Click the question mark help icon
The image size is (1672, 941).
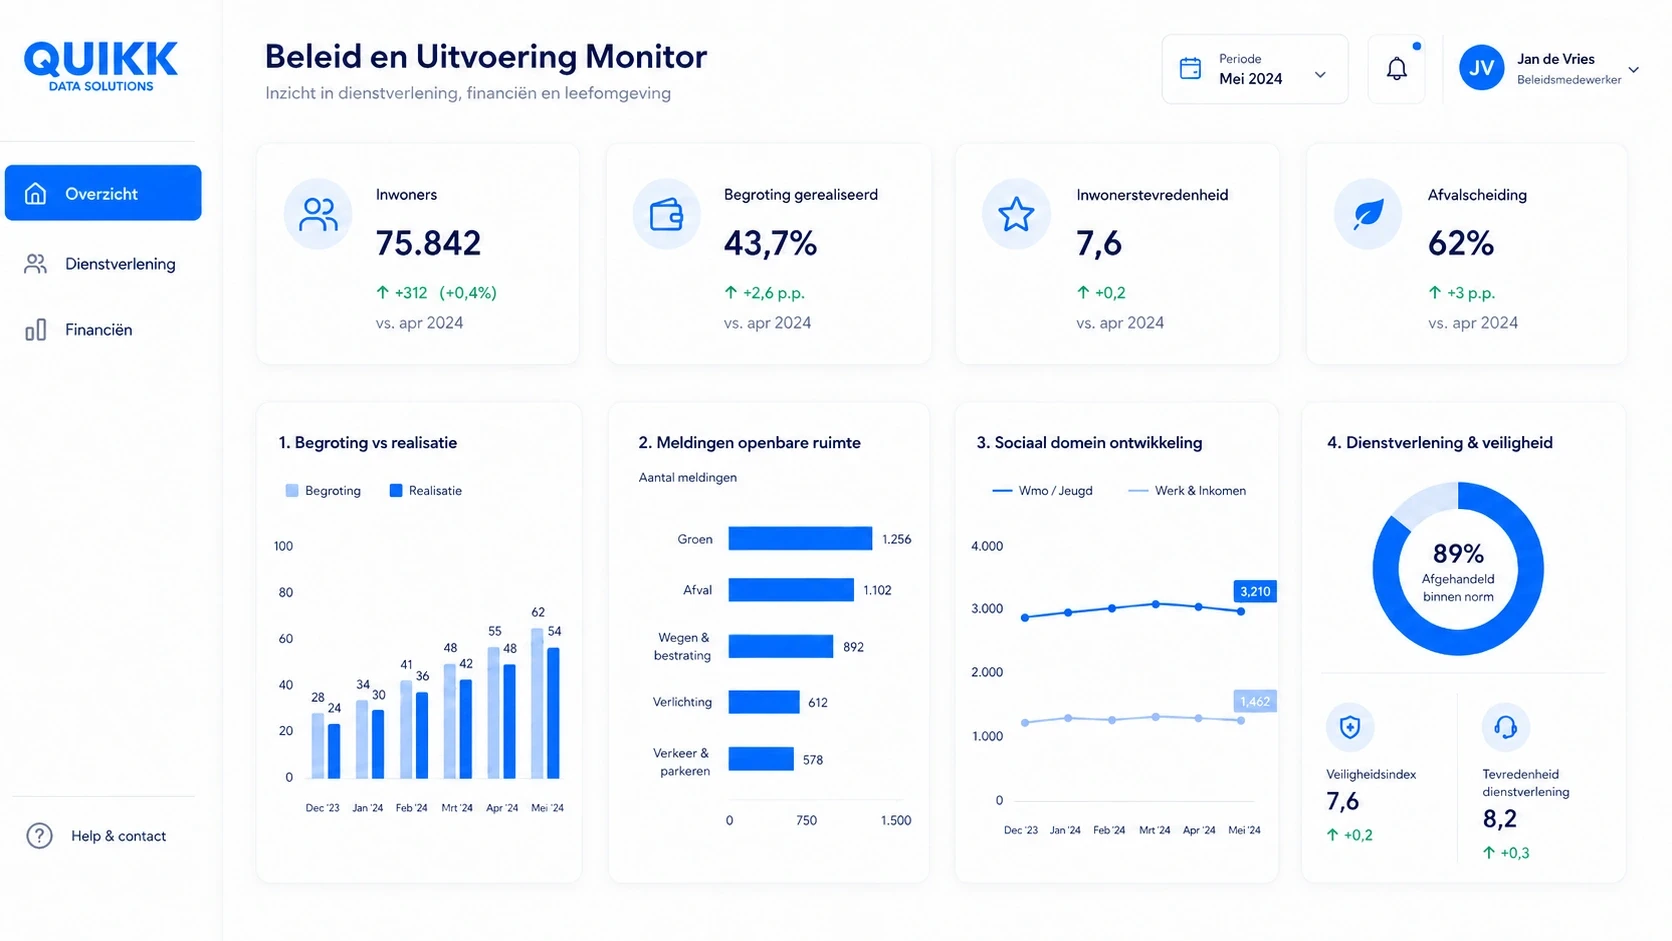tap(39, 836)
